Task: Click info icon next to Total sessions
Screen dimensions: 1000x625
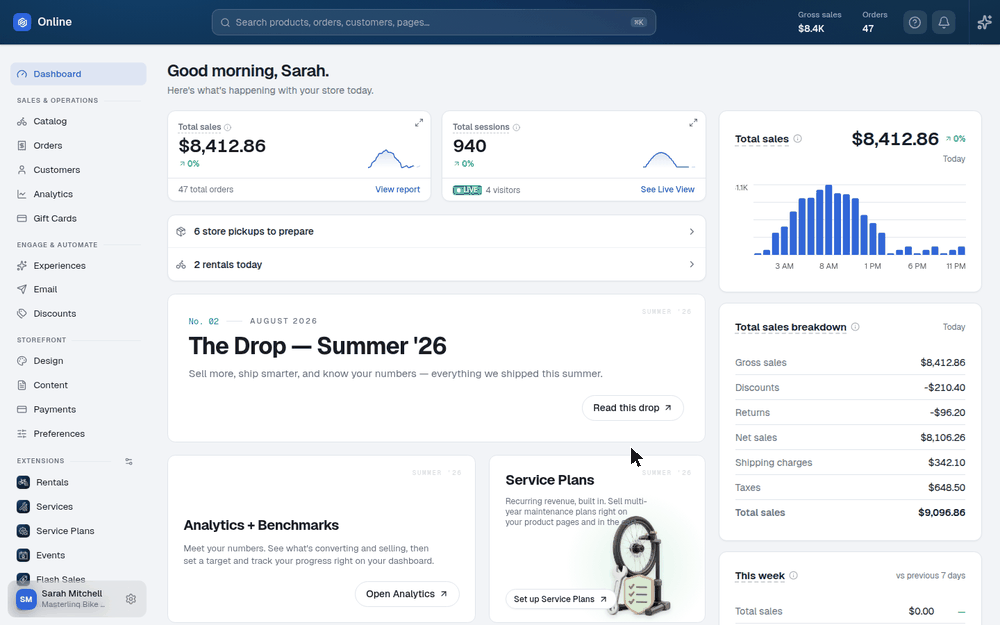Action: 517,128
